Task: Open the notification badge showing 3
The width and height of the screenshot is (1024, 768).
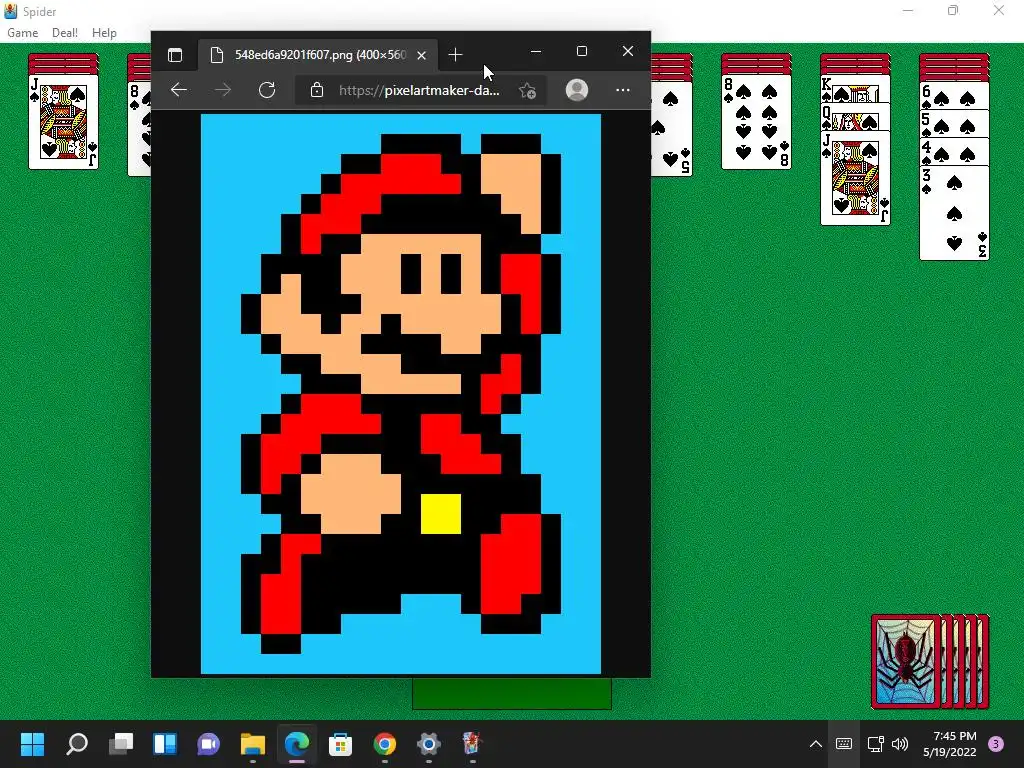Action: (996, 744)
